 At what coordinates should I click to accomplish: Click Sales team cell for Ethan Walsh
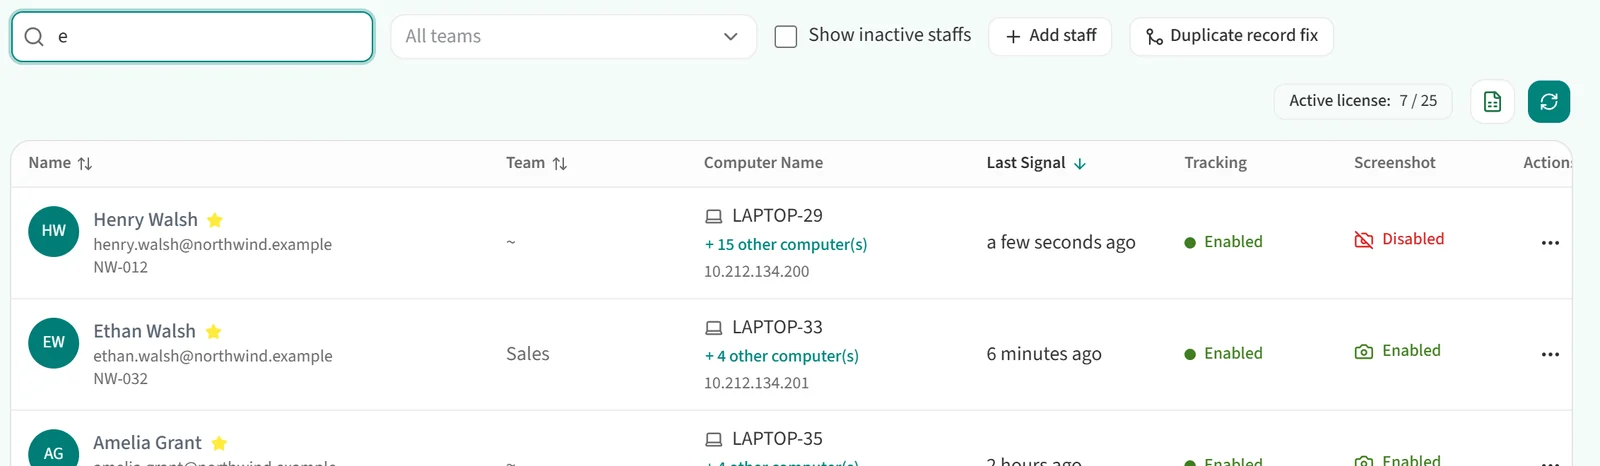click(528, 354)
